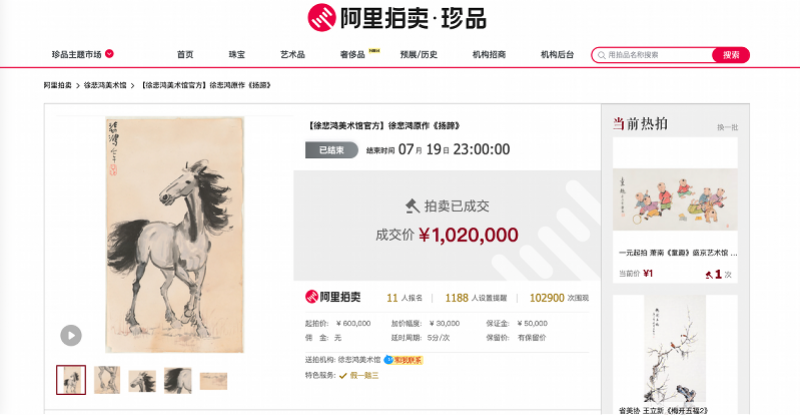Select the horse legs detail thumbnail
The width and height of the screenshot is (800, 415).
tap(107, 380)
